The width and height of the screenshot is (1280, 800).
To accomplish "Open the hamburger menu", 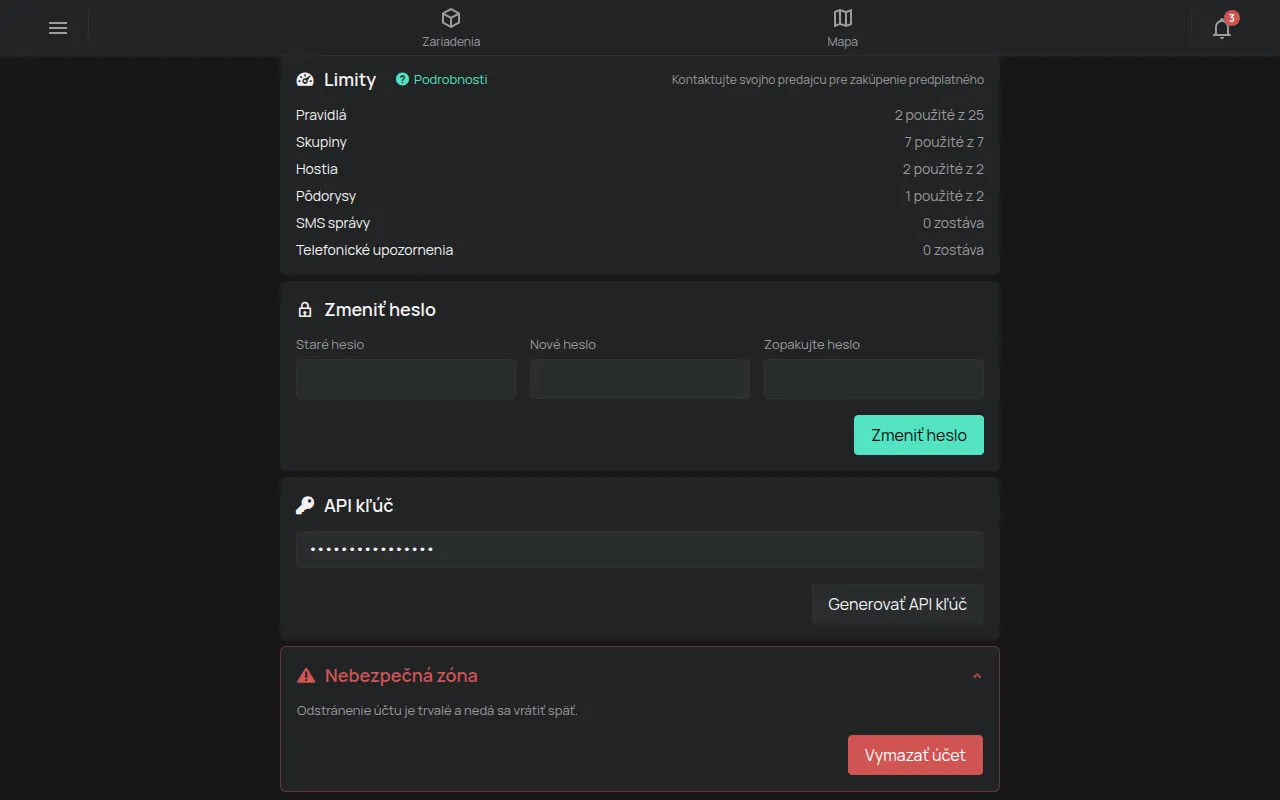I will (58, 28).
